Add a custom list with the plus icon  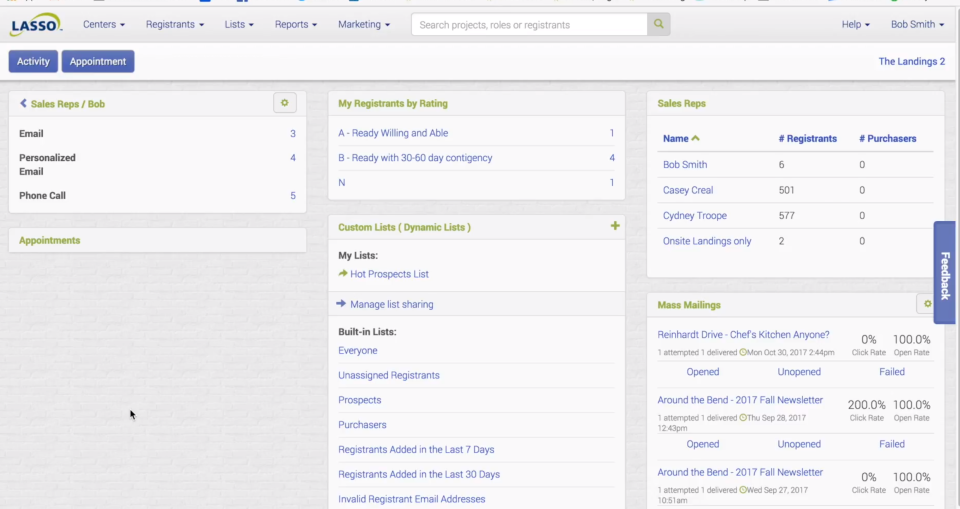point(615,226)
